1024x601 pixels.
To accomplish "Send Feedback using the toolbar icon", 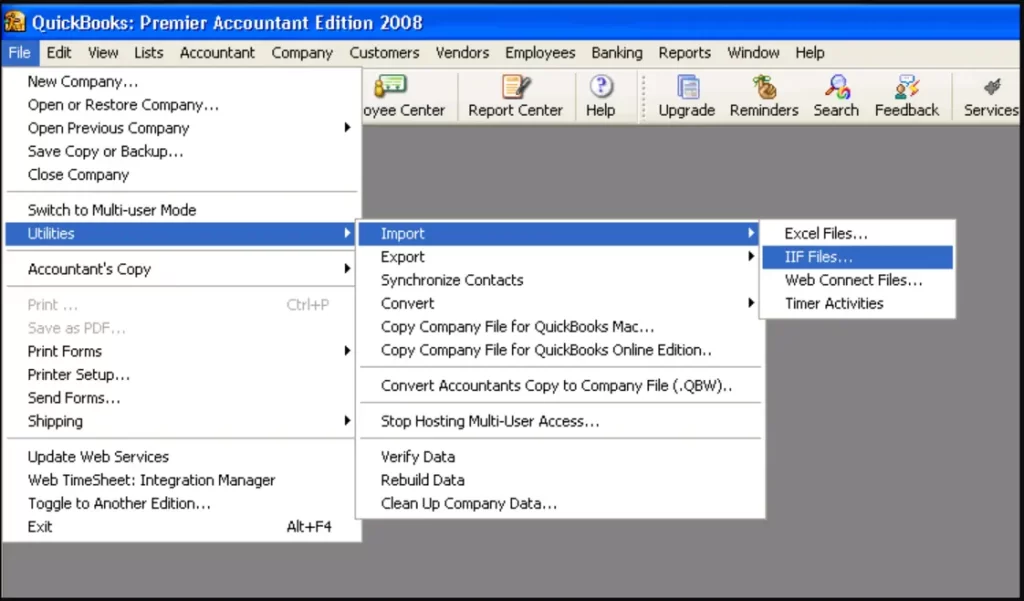I will 906,96.
